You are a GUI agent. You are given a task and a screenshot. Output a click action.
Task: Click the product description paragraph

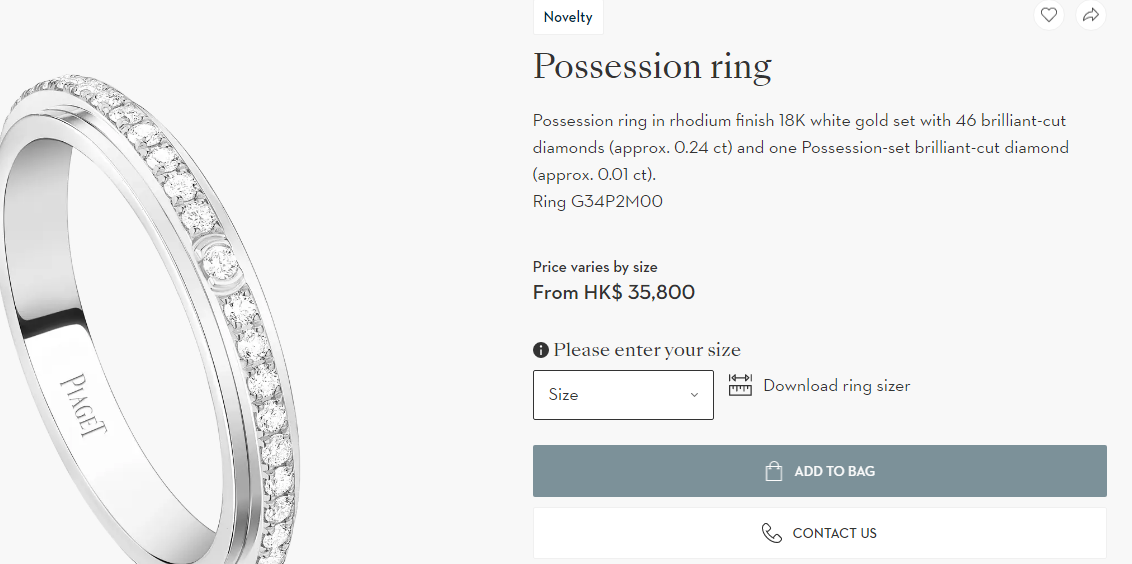click(x=800, y=147)
